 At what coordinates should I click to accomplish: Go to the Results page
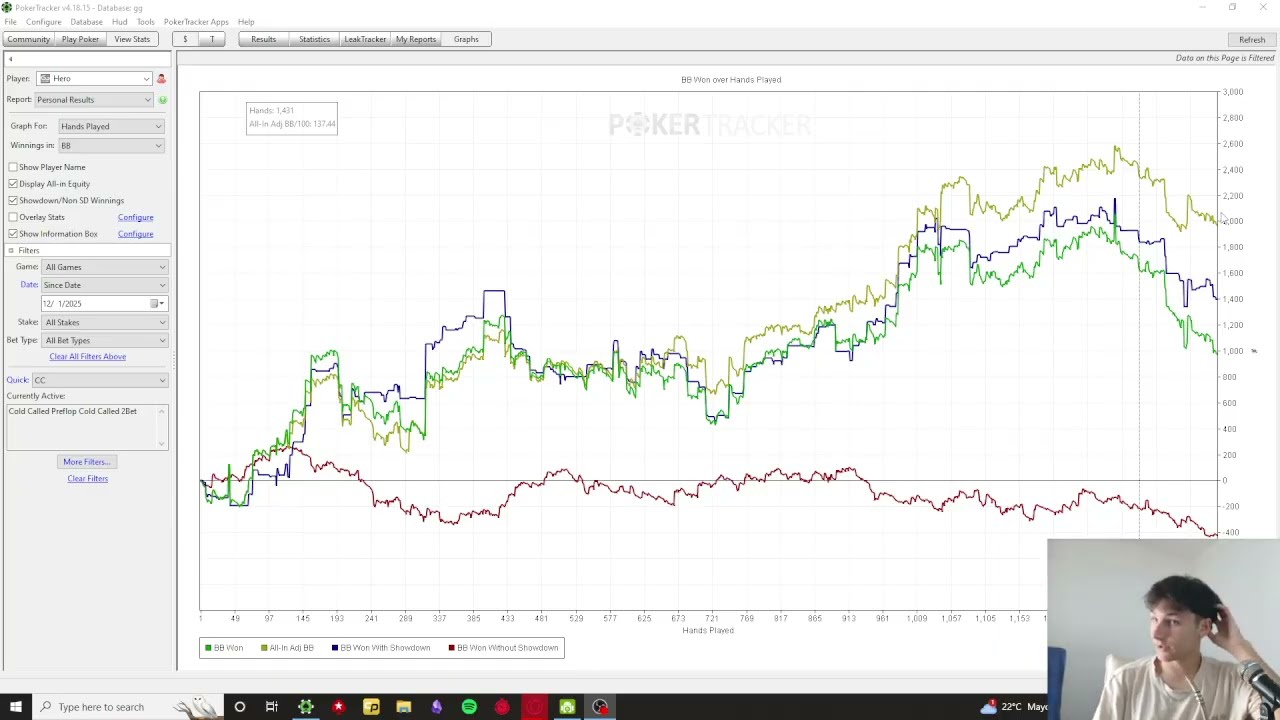[264, 39]
